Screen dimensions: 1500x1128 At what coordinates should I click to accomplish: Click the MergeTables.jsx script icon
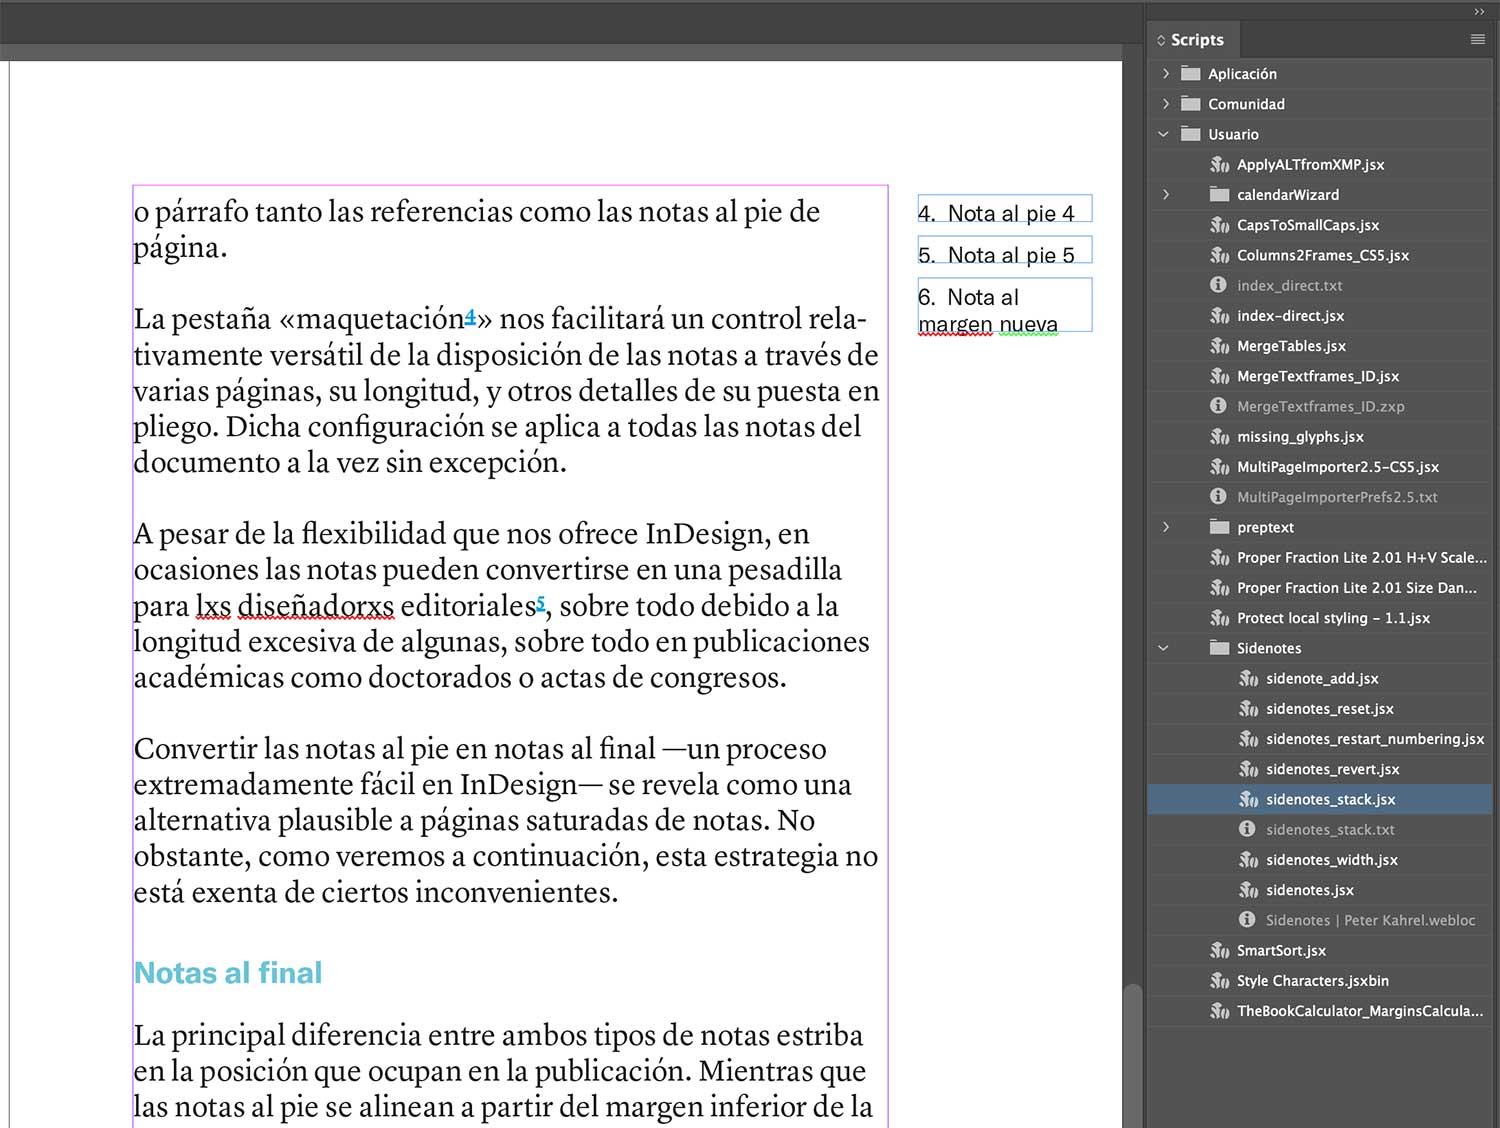point(1220,345)
